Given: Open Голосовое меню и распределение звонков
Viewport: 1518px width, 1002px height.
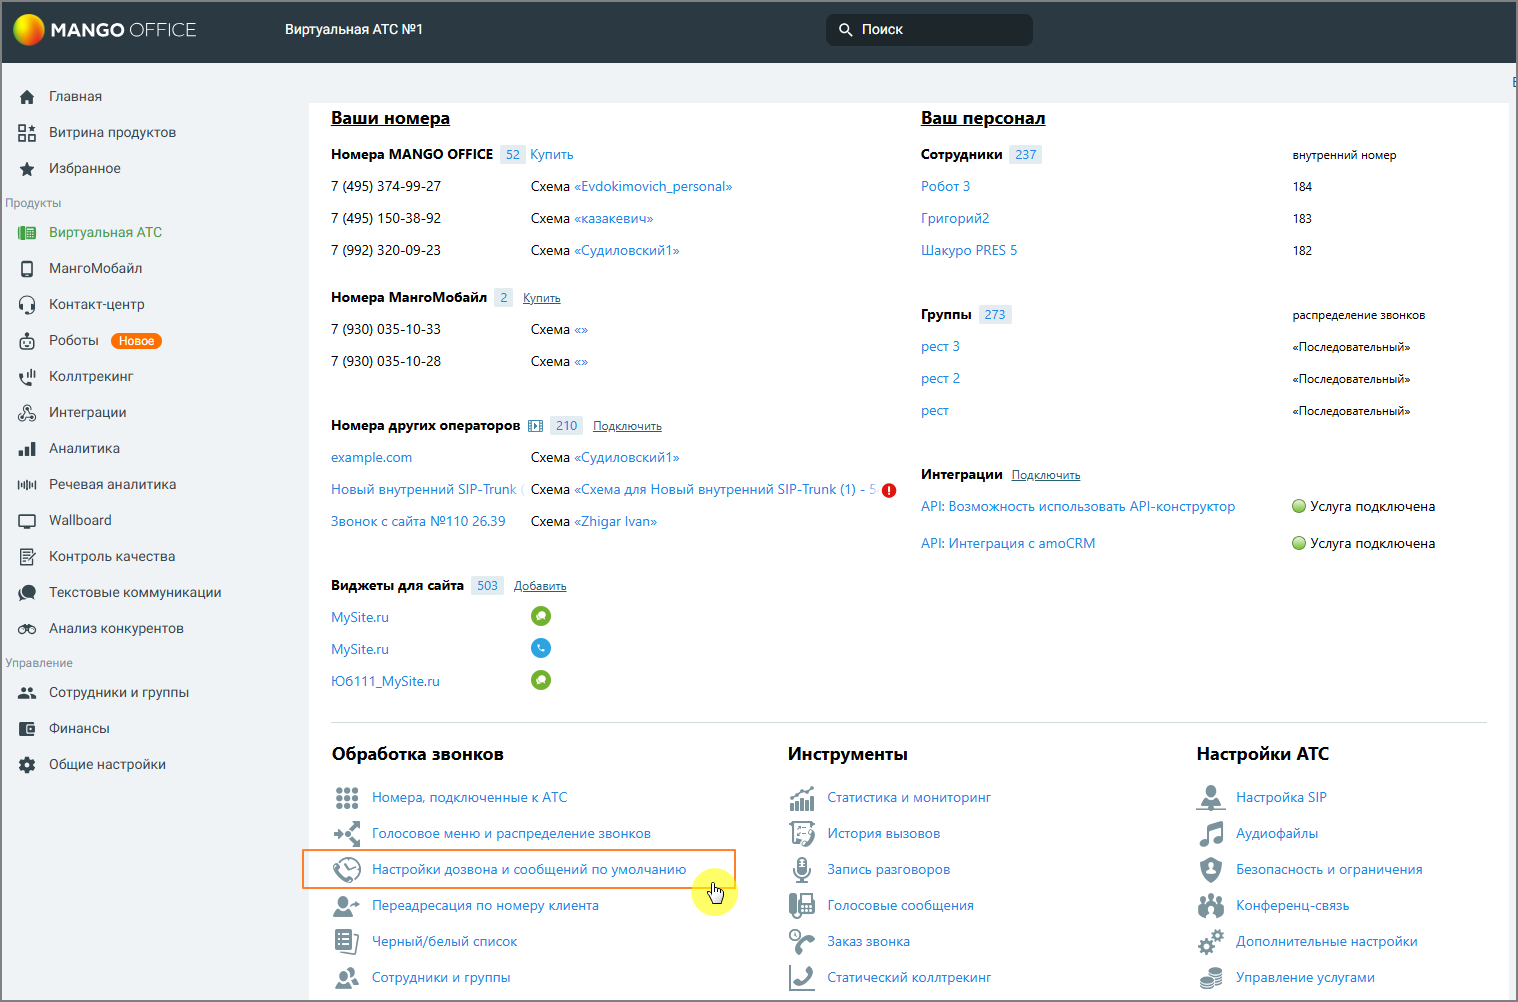Looking at the screenshot, I should point(511,834).
